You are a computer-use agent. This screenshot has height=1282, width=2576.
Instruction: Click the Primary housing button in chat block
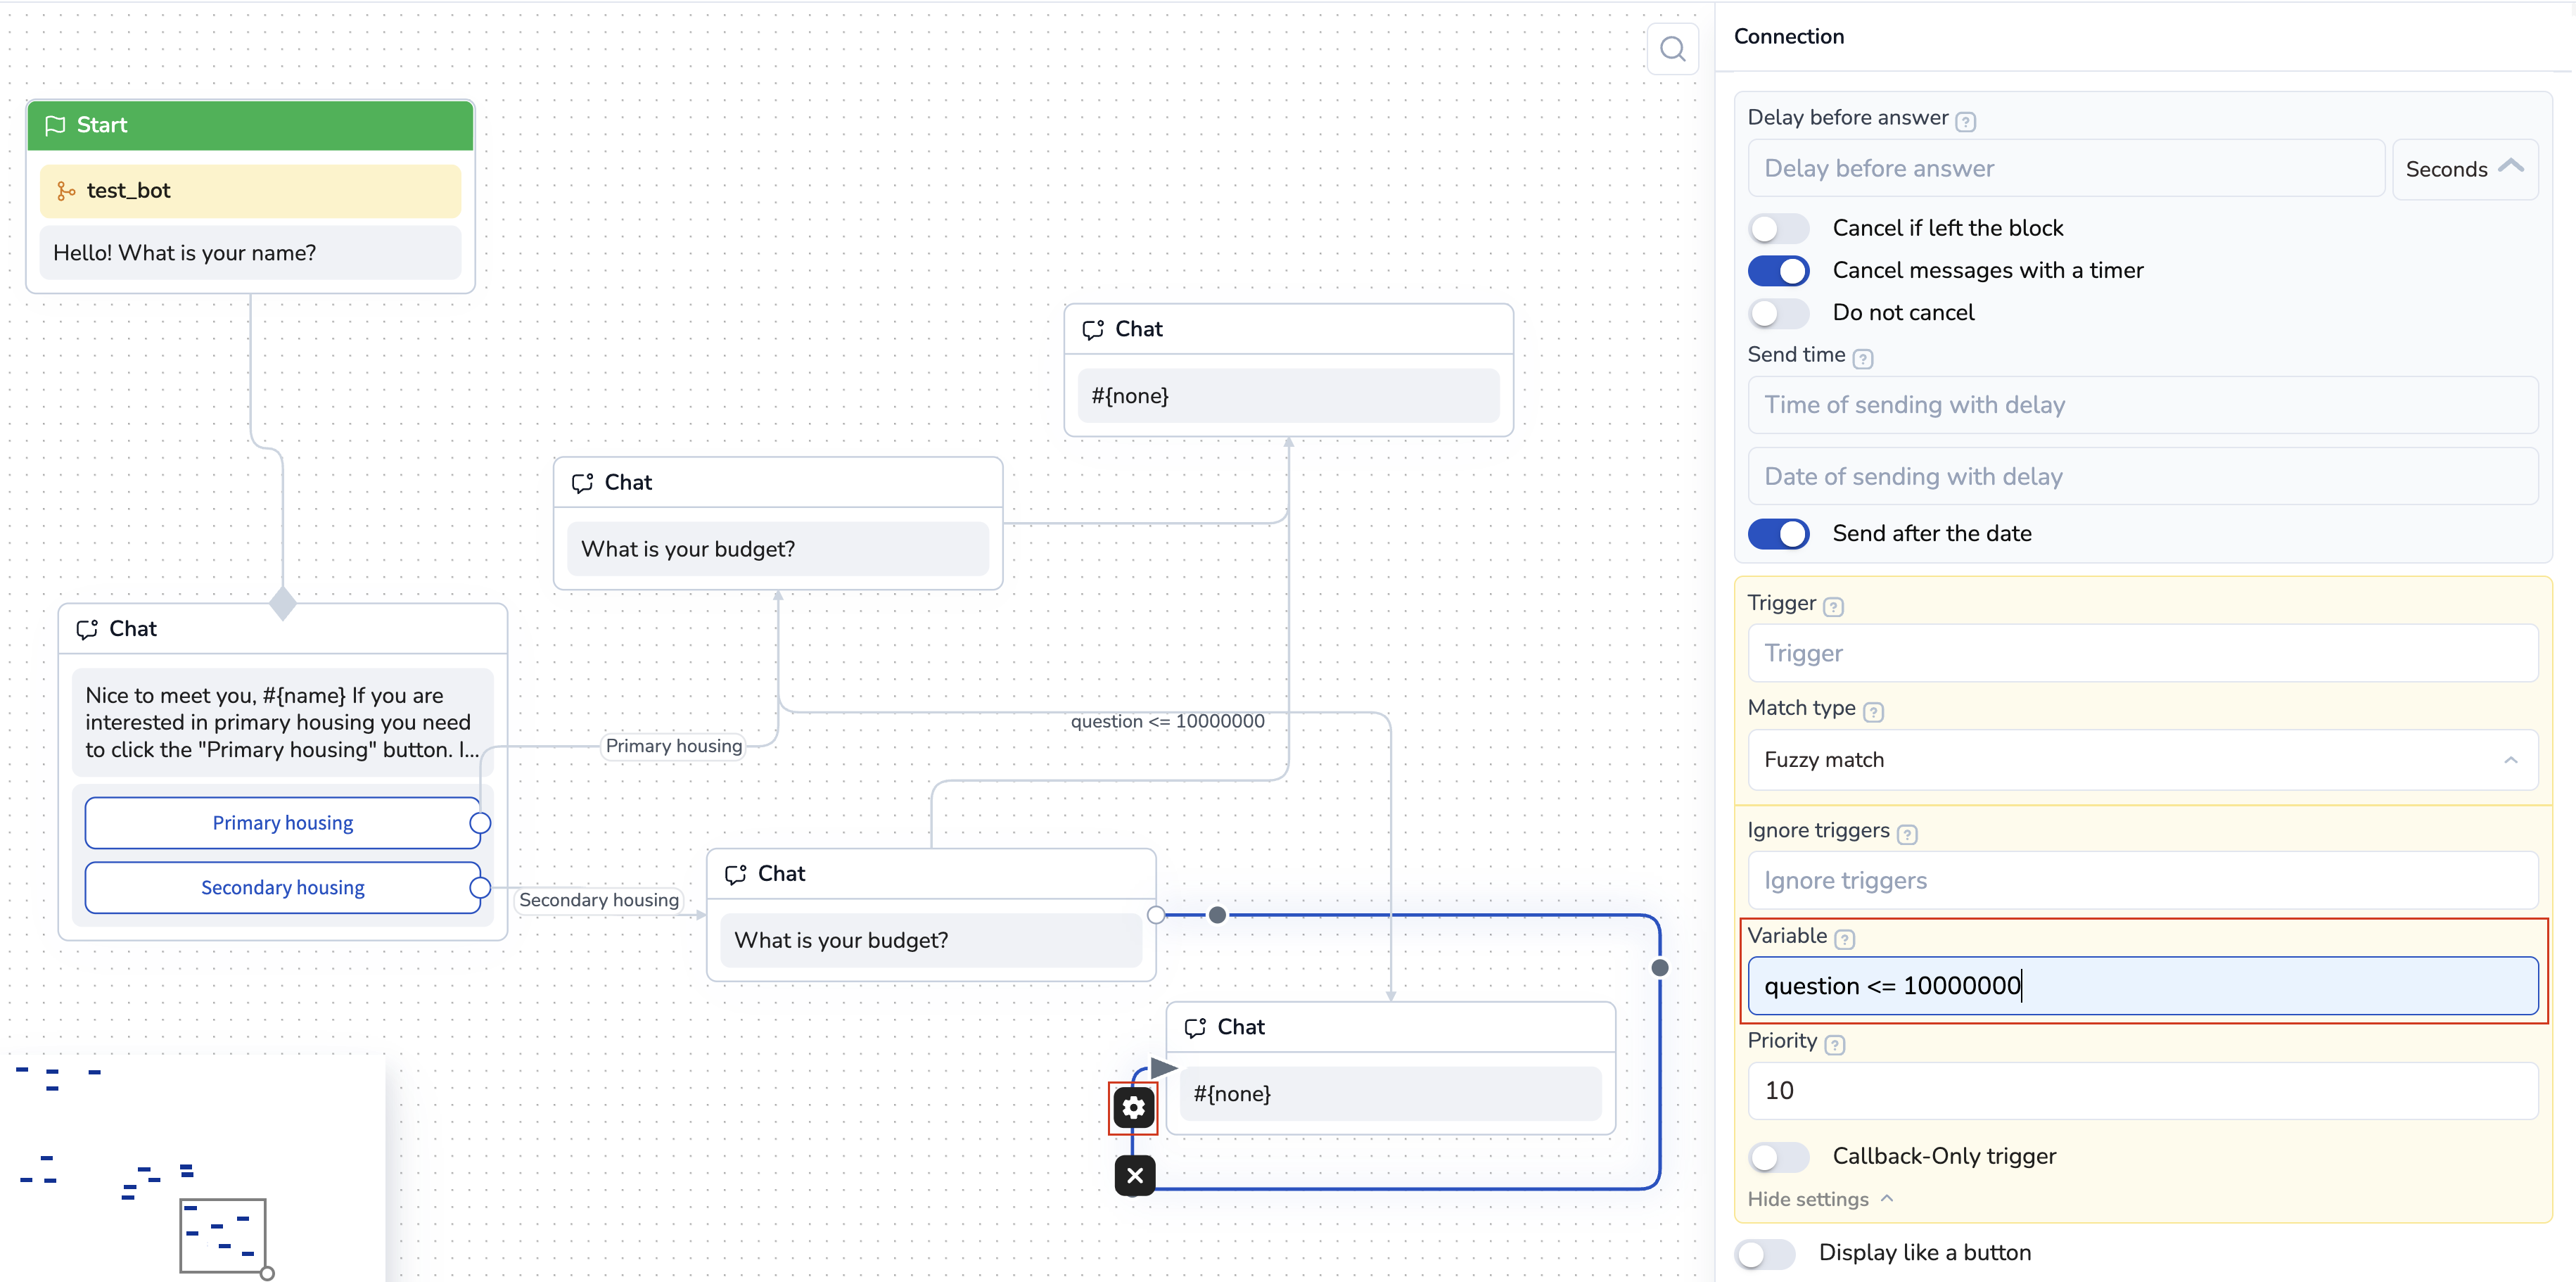pyautogui.click(x=282, y=822)
